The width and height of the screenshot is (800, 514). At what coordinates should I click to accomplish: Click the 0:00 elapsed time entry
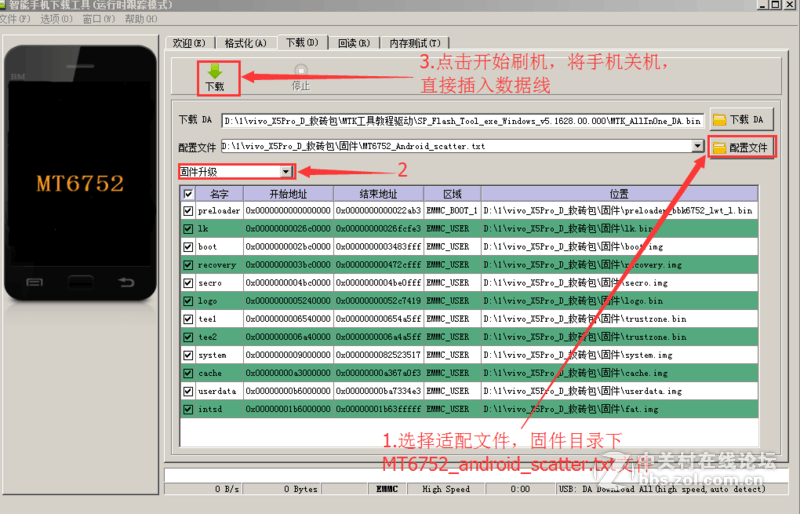520,489
